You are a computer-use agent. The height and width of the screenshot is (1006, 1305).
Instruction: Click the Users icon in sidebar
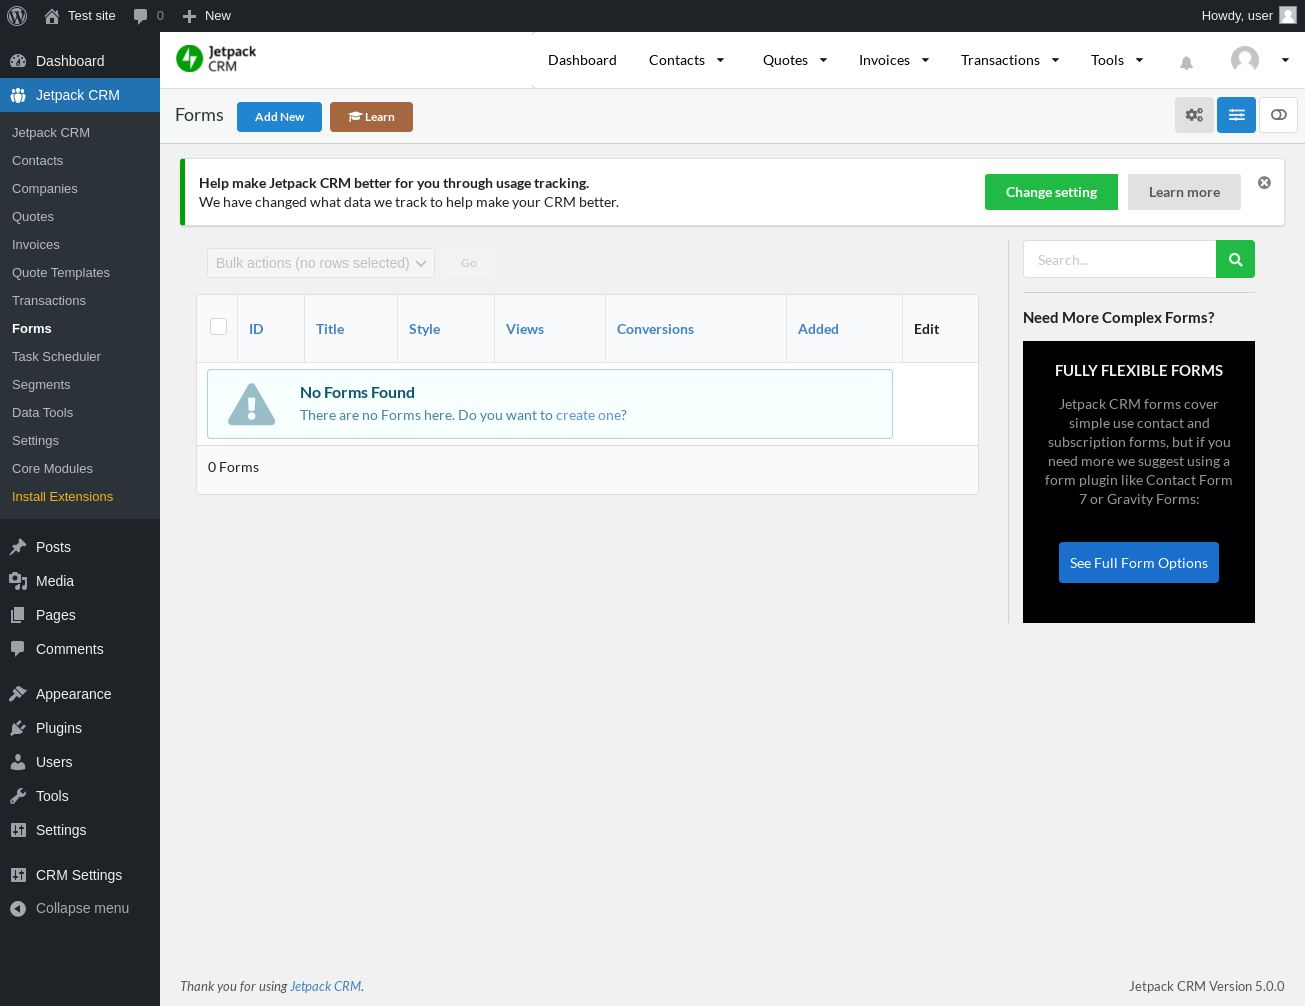18,762
